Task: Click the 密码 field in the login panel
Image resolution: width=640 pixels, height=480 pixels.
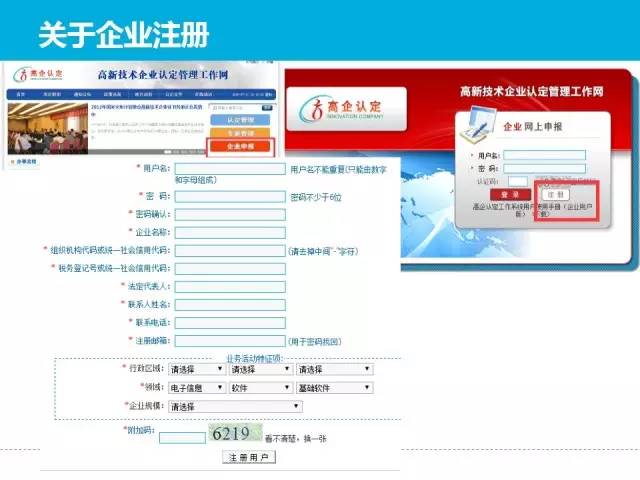Action: tap(545, 168)
